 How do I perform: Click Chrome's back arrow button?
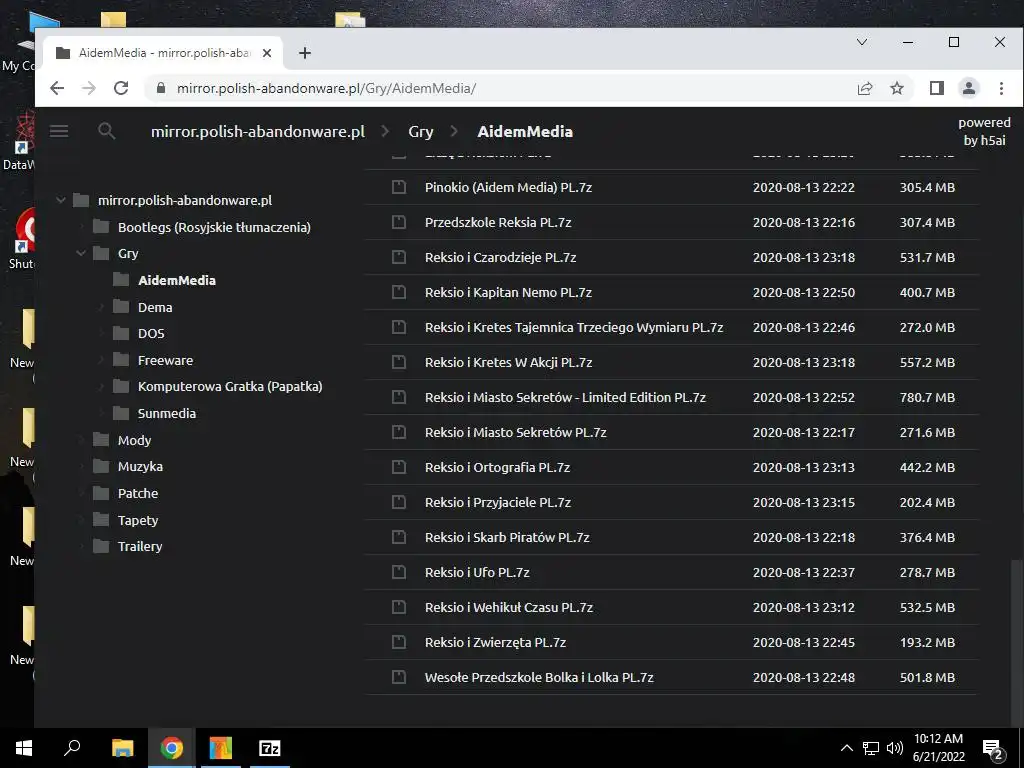click(57, 88)
